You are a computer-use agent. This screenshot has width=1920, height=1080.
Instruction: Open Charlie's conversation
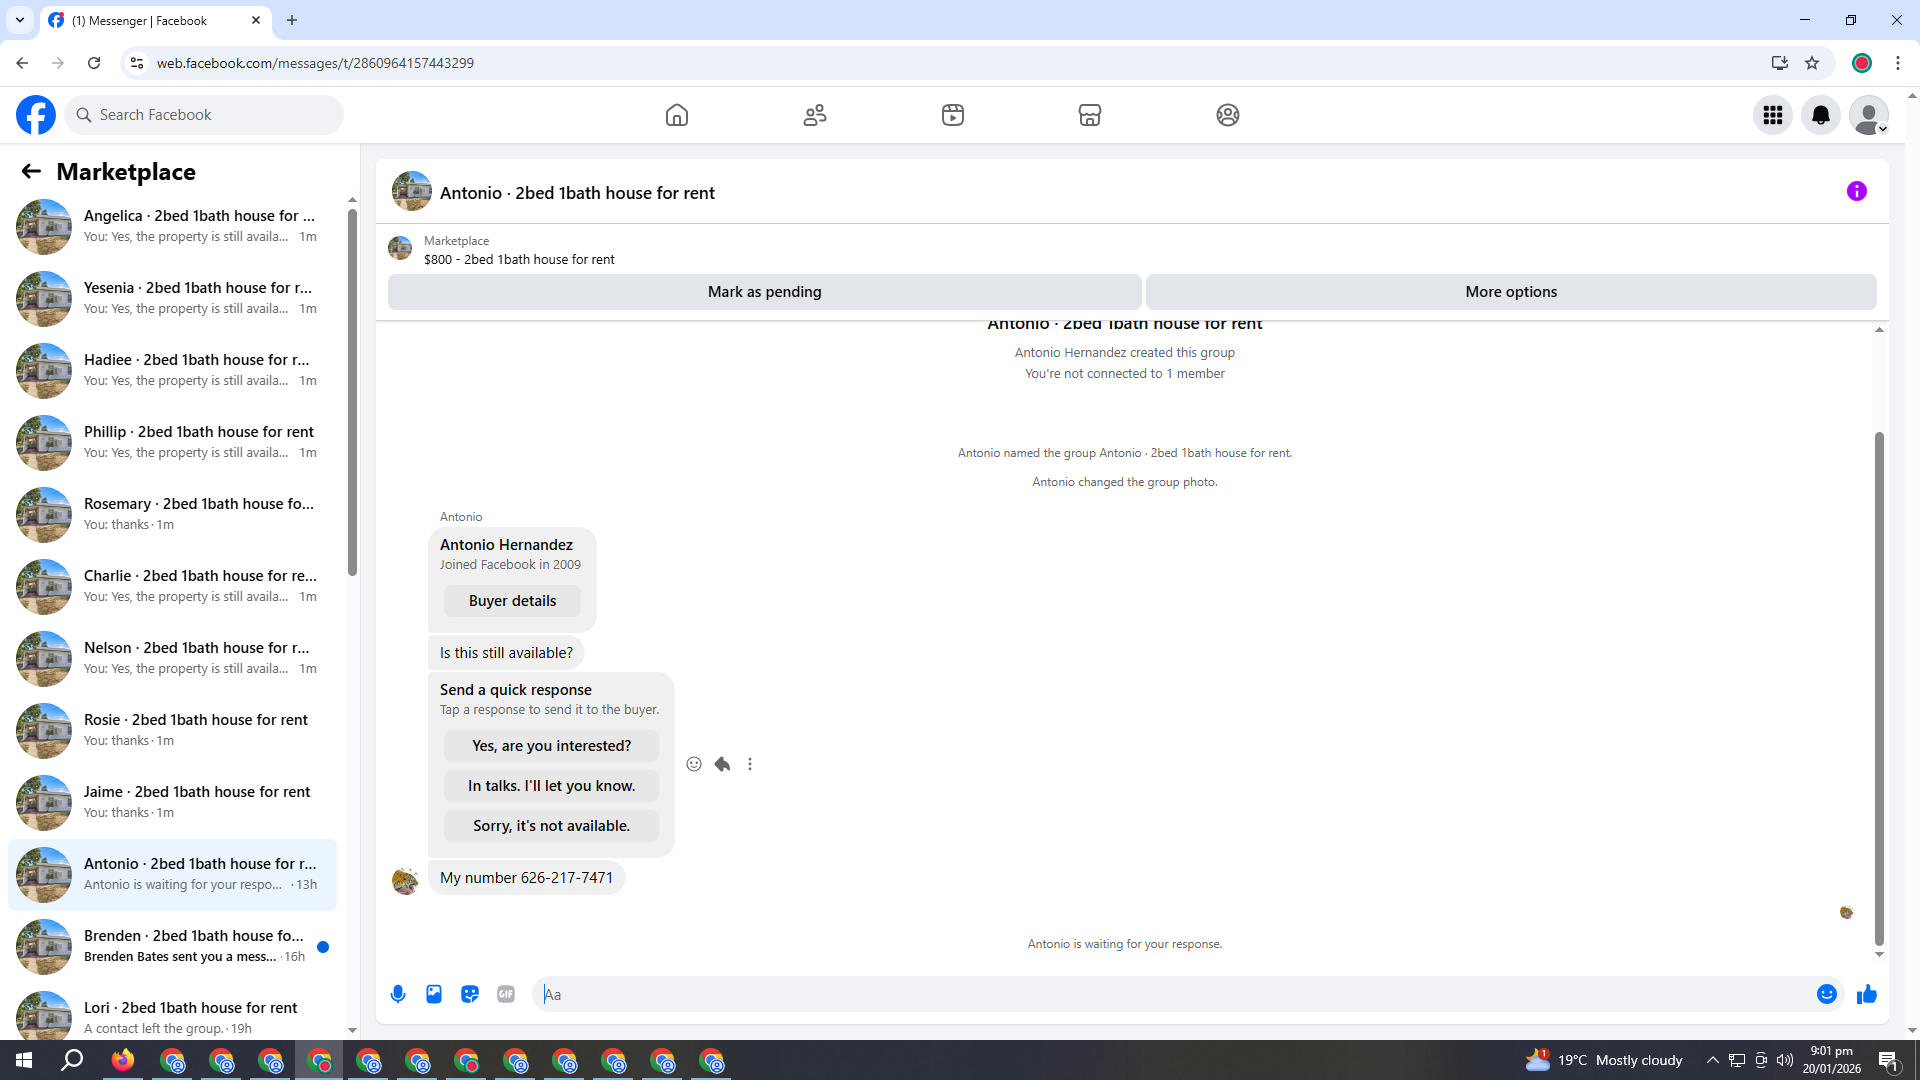[x=172, y=586]
